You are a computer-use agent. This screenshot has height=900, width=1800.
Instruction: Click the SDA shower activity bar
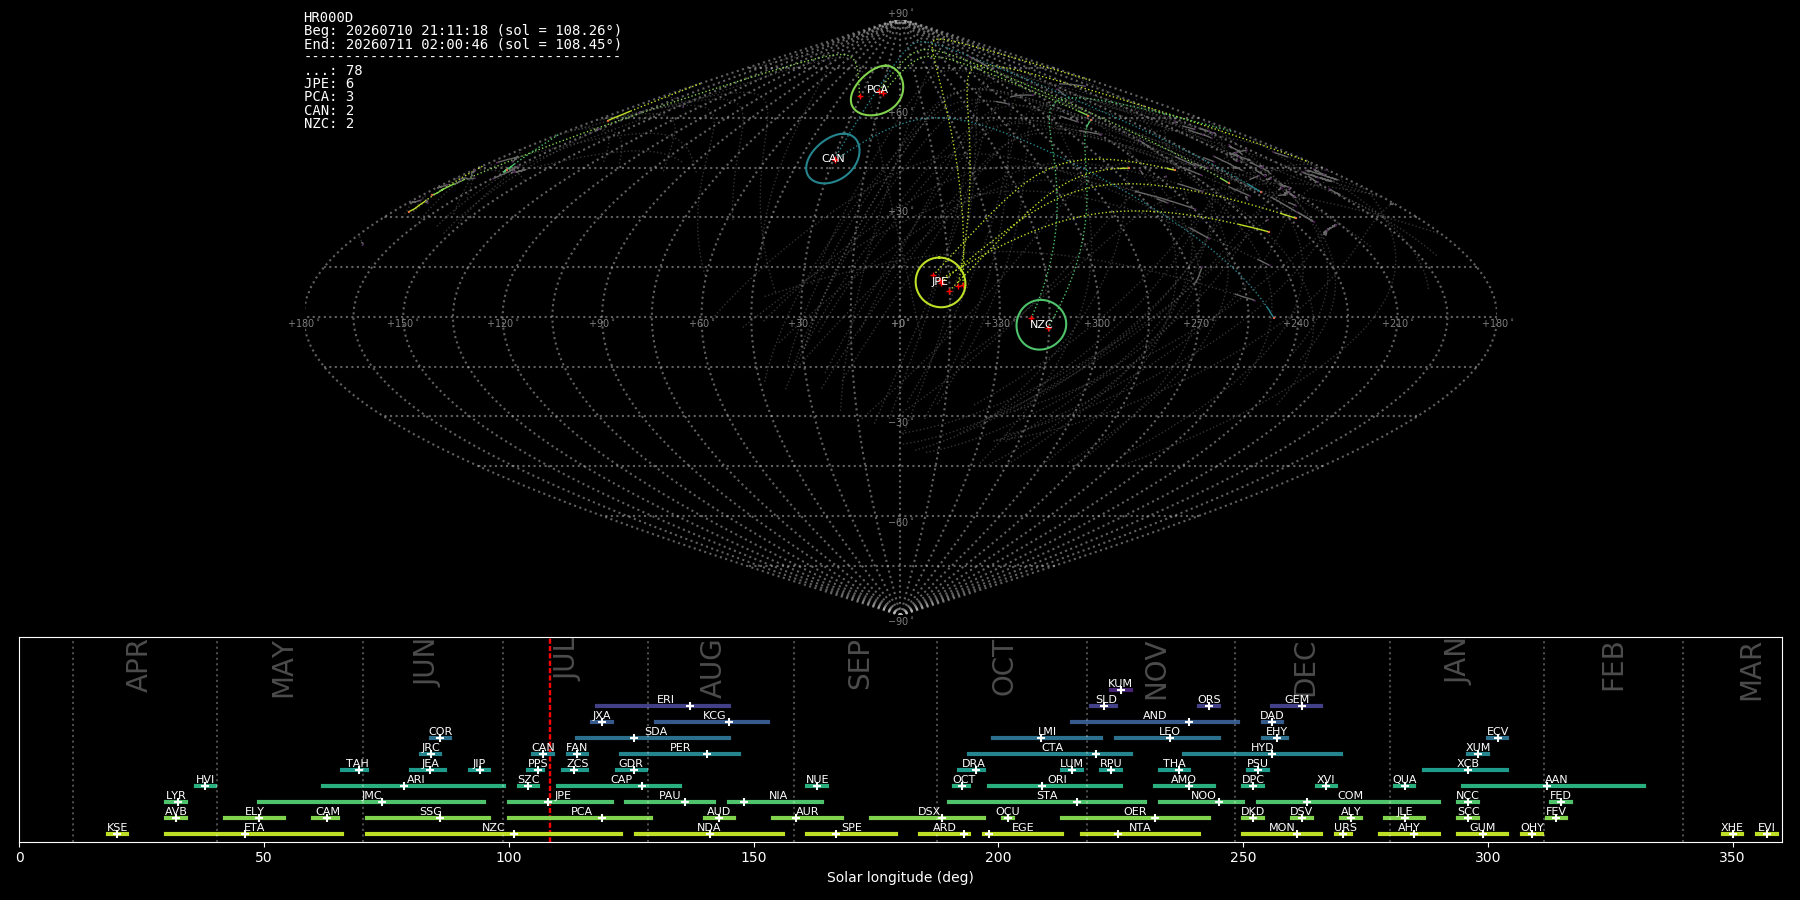652,738
